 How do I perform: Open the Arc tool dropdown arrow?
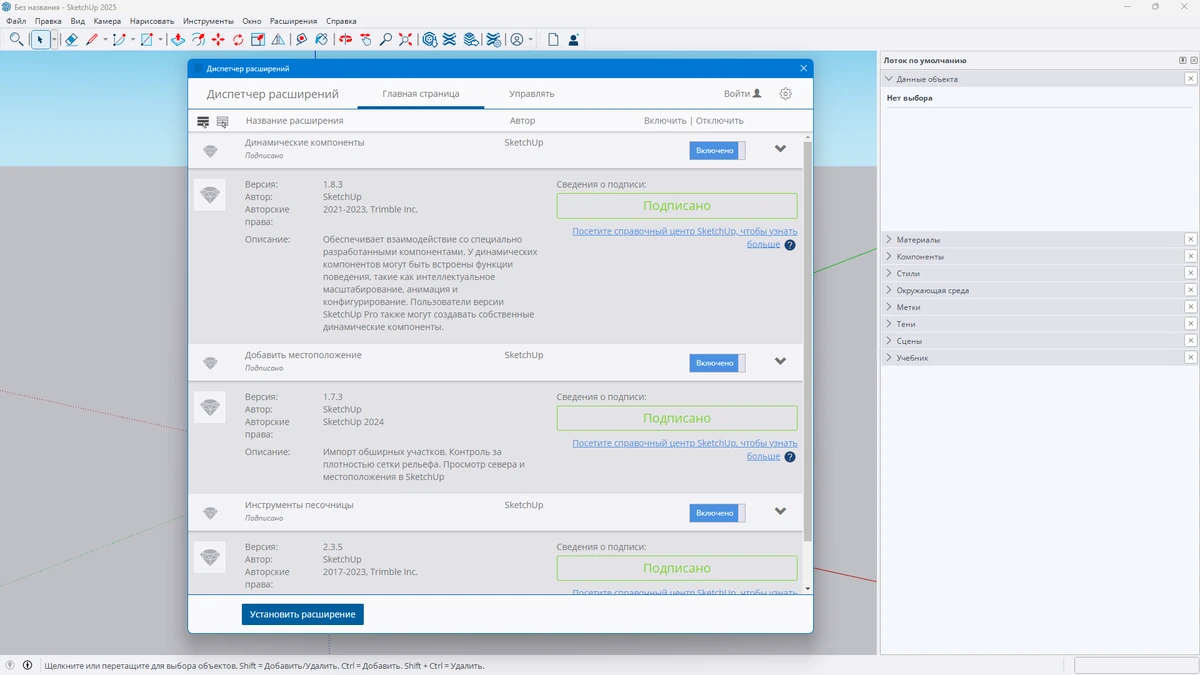click(131, 40)
